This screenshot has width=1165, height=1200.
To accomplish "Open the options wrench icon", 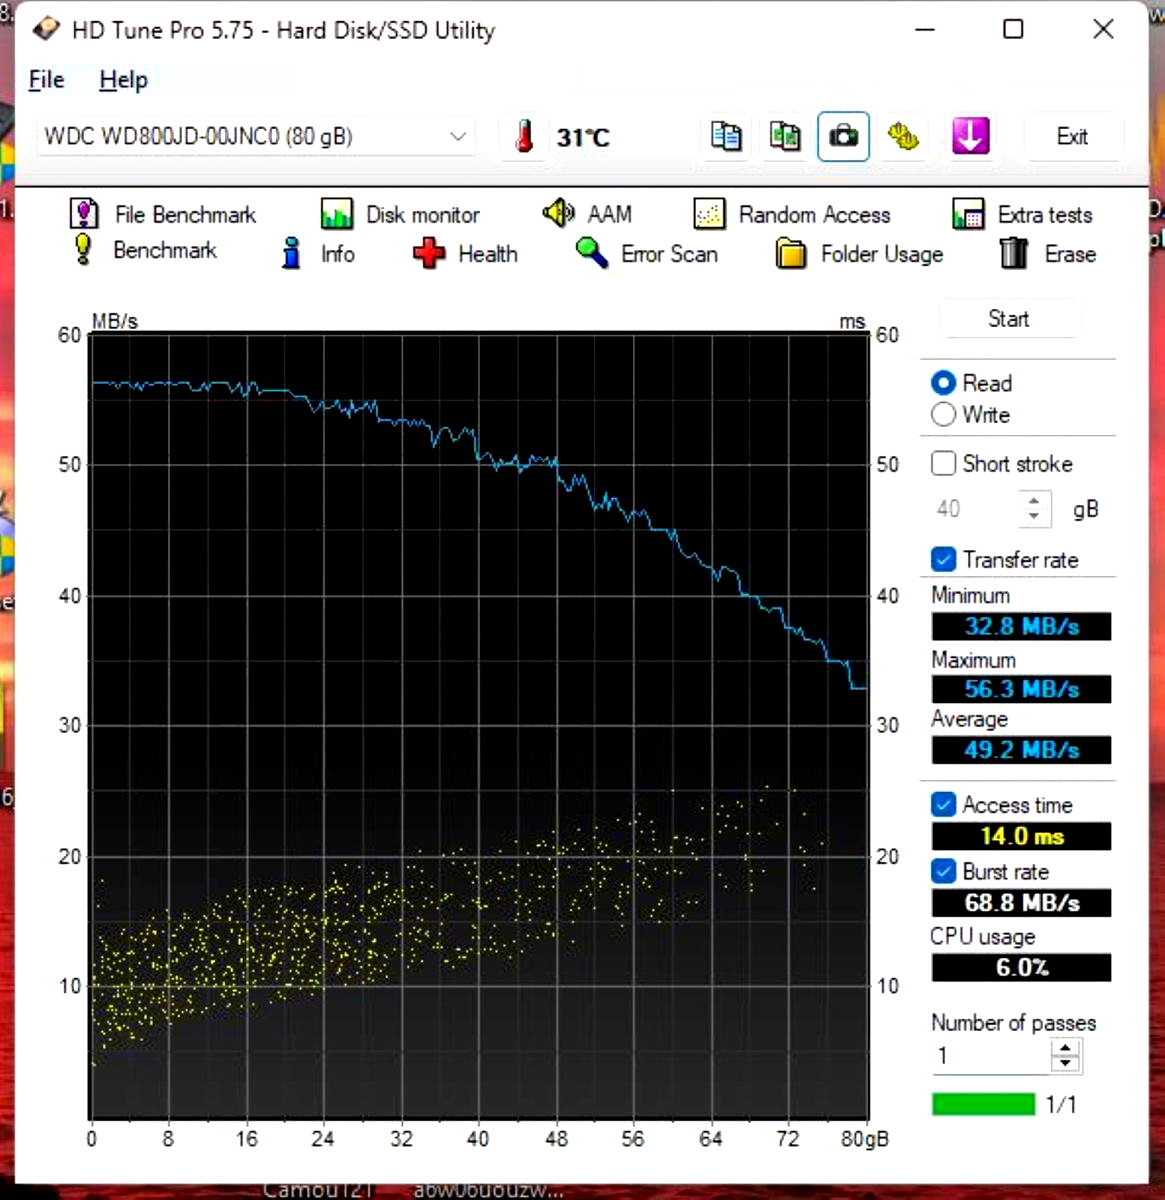I will pyautogui.click(x=903, y=136).
